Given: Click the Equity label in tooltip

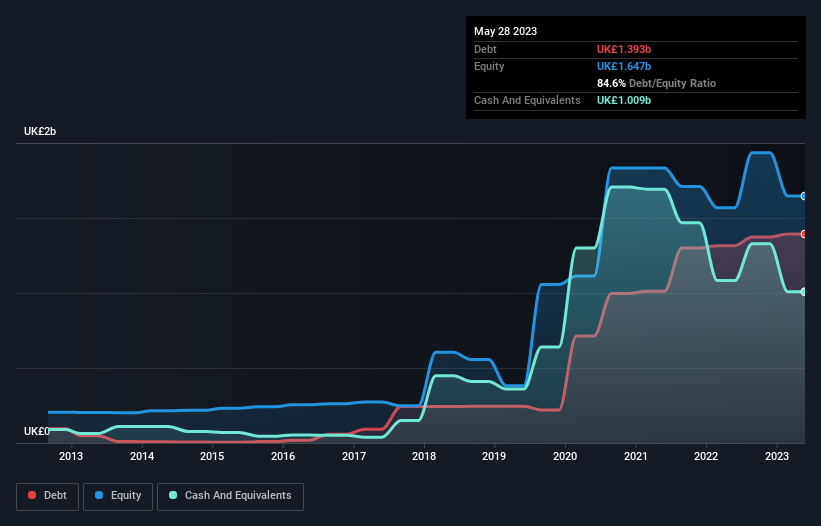Looking at the screenshot, I should point(489,66).
